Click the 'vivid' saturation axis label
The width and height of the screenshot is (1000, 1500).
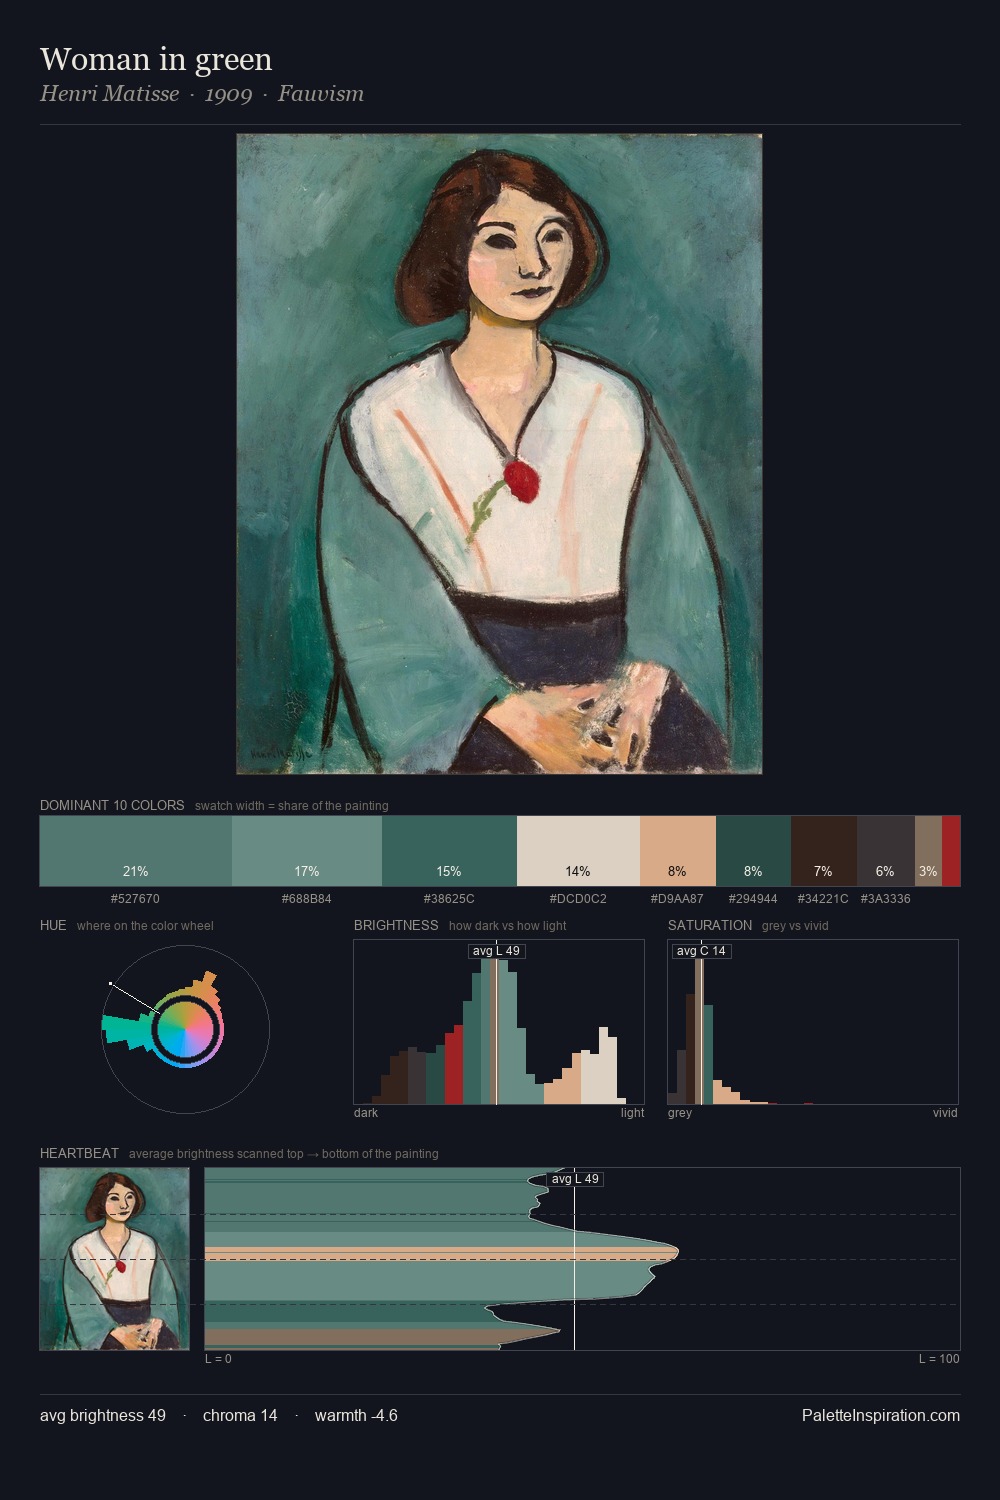(x=945, y=1113)
